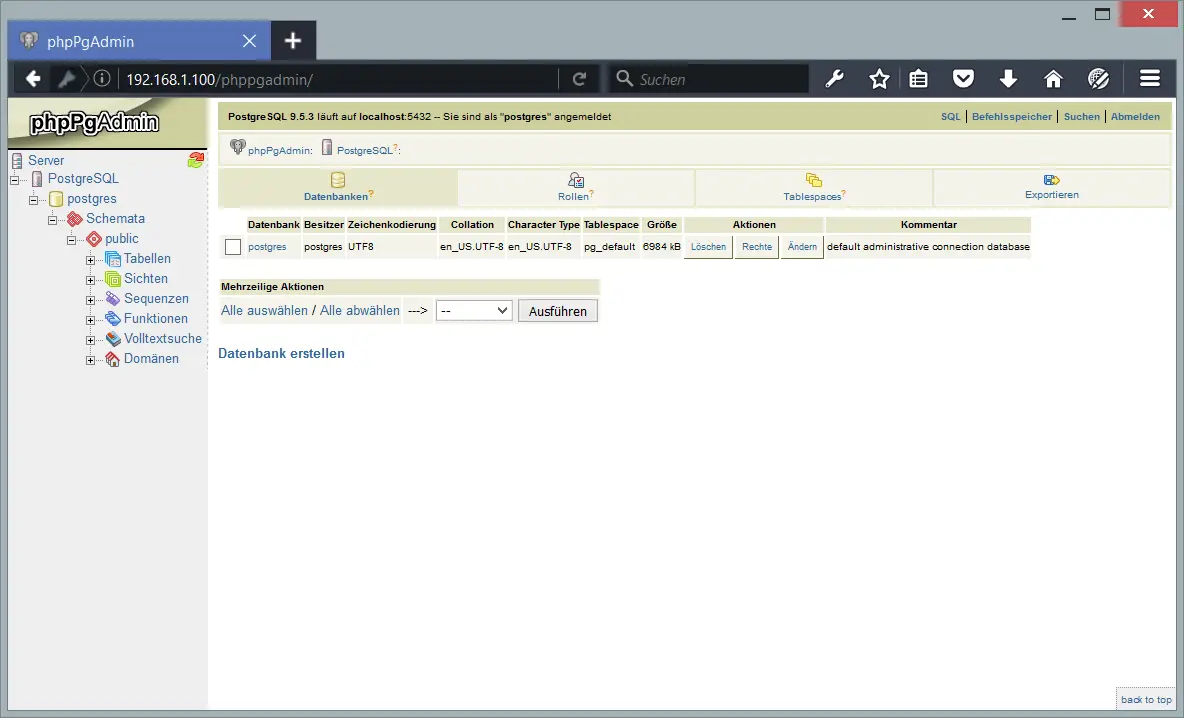1184x718 pixels.
Task: Click the Alle auswählen link
Action: tap(264, 311)
